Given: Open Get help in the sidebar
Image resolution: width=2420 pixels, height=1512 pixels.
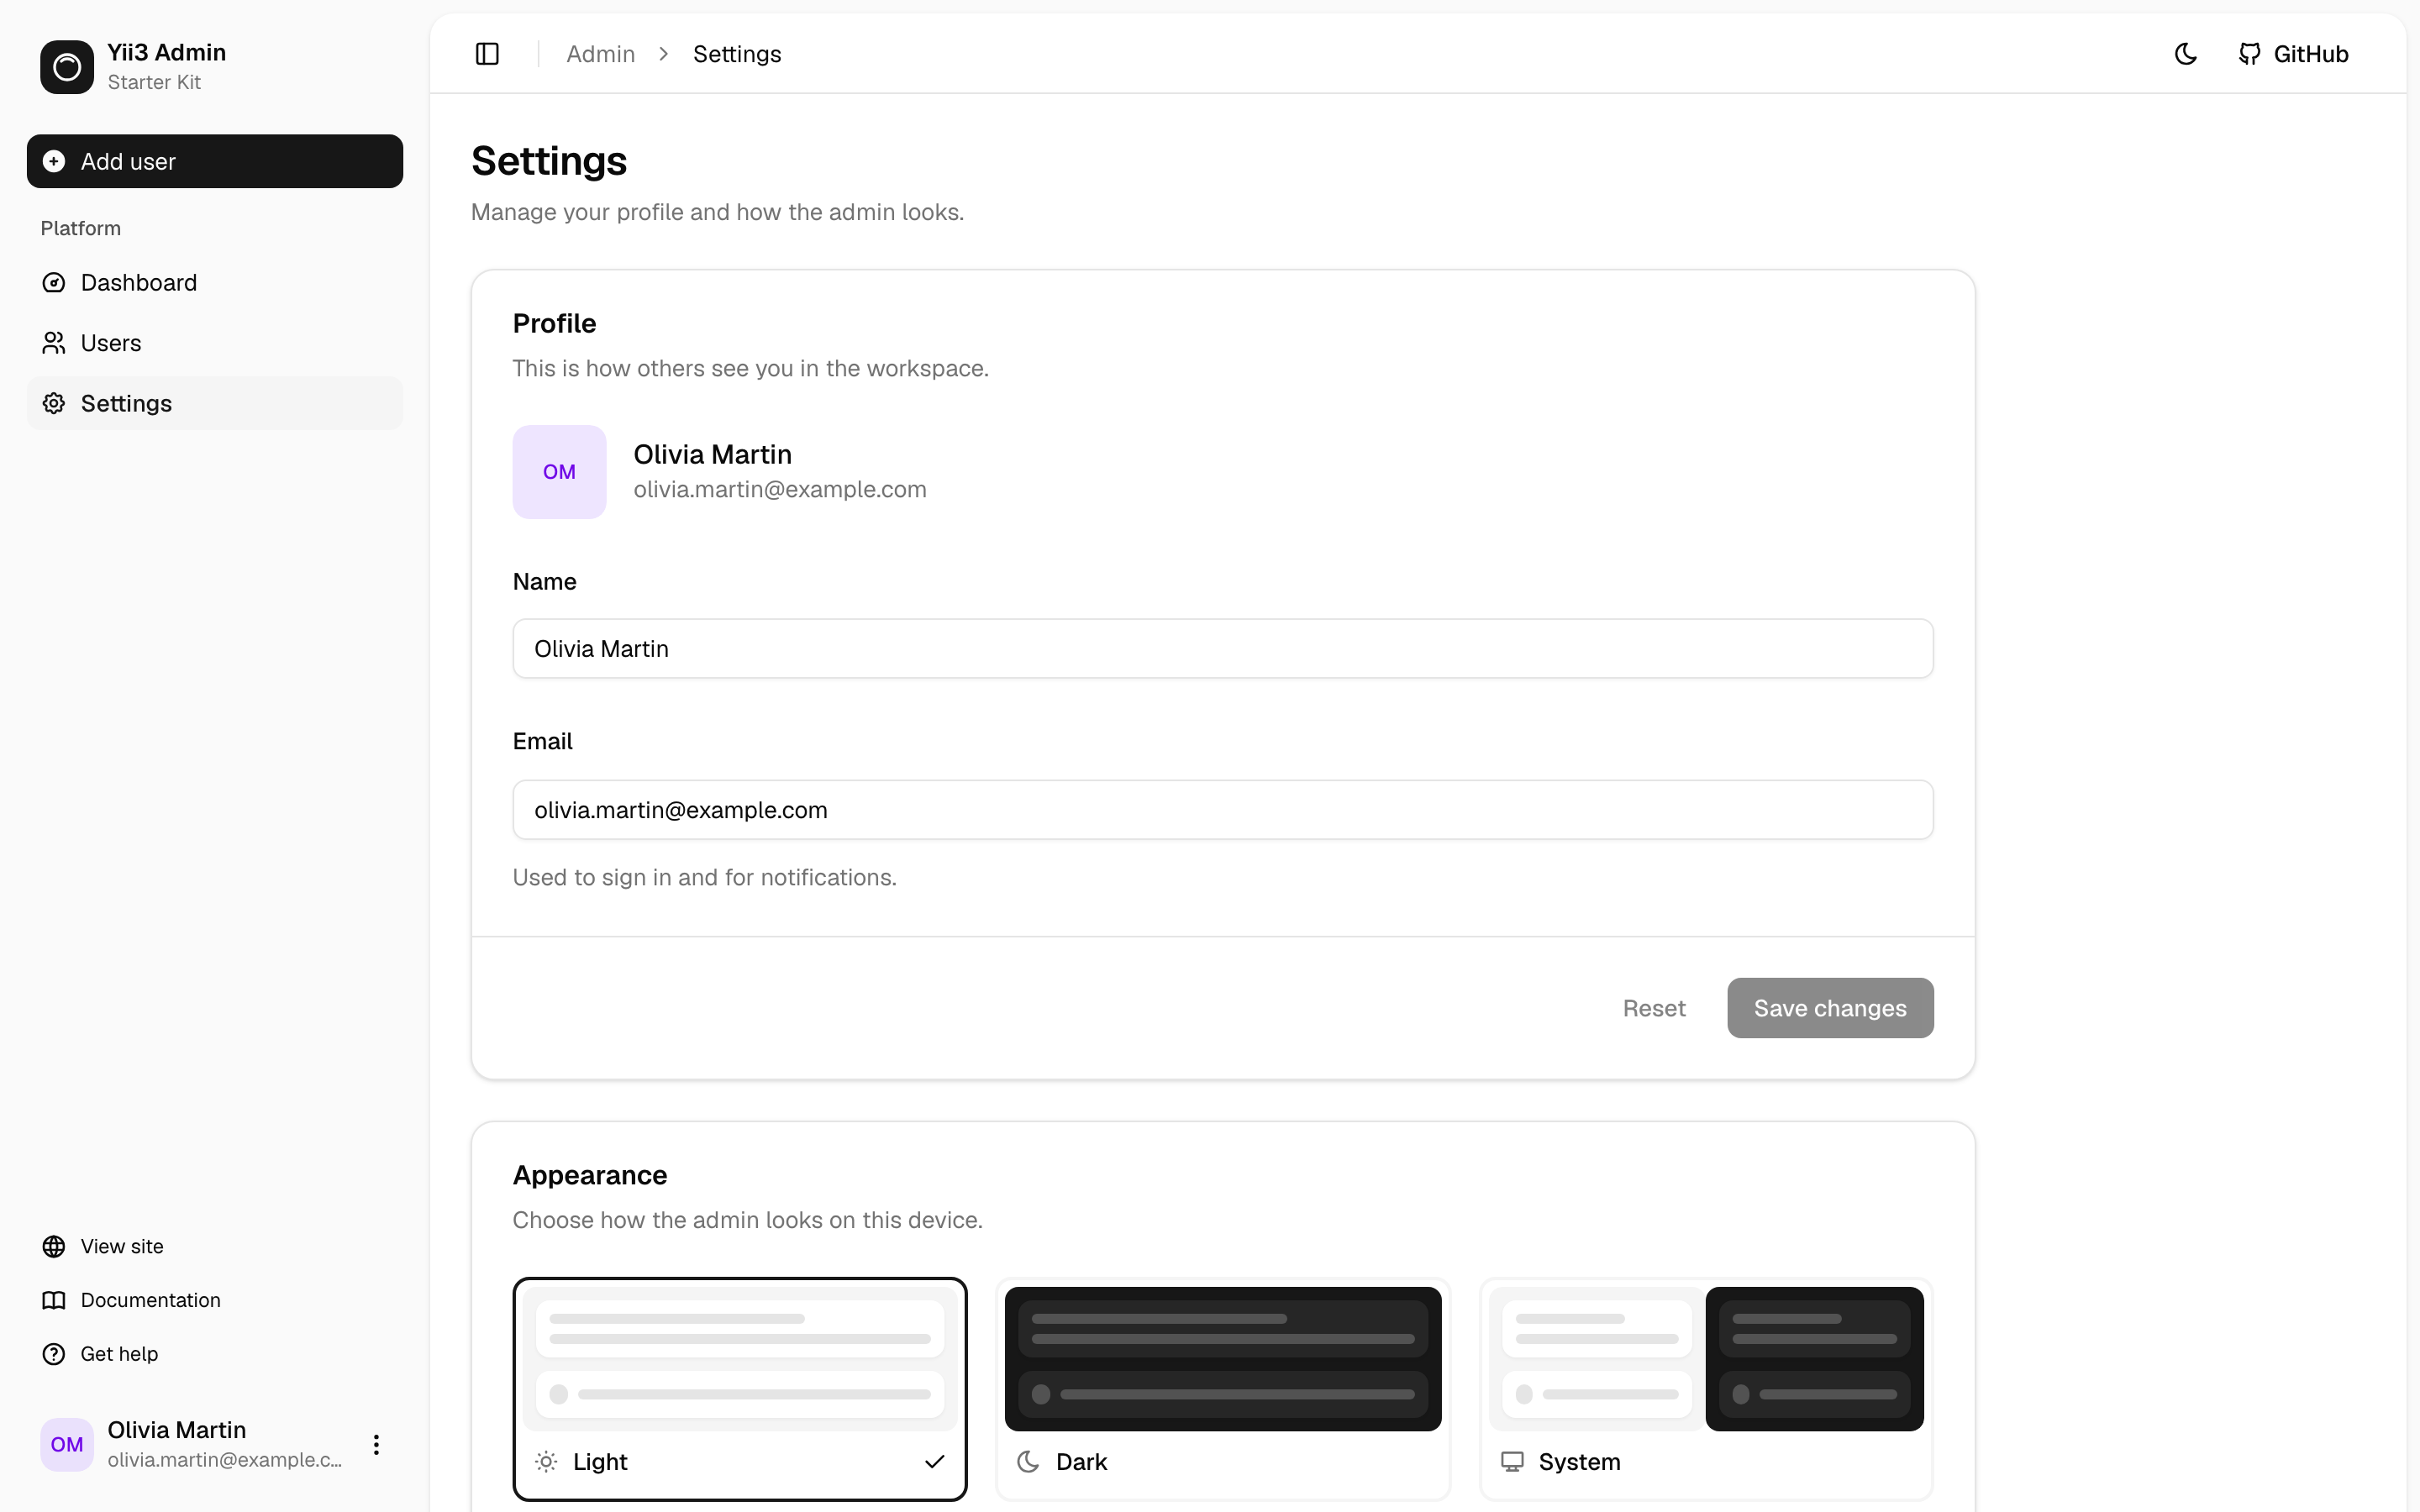Looking at the screenshot, I should coord(215,1354).
